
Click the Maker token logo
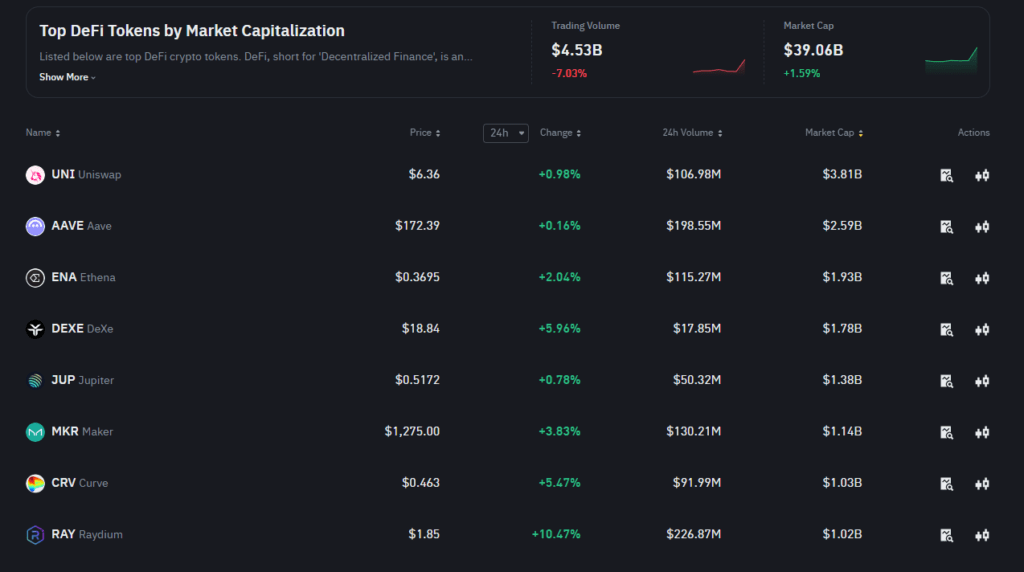tap(35, 432)
